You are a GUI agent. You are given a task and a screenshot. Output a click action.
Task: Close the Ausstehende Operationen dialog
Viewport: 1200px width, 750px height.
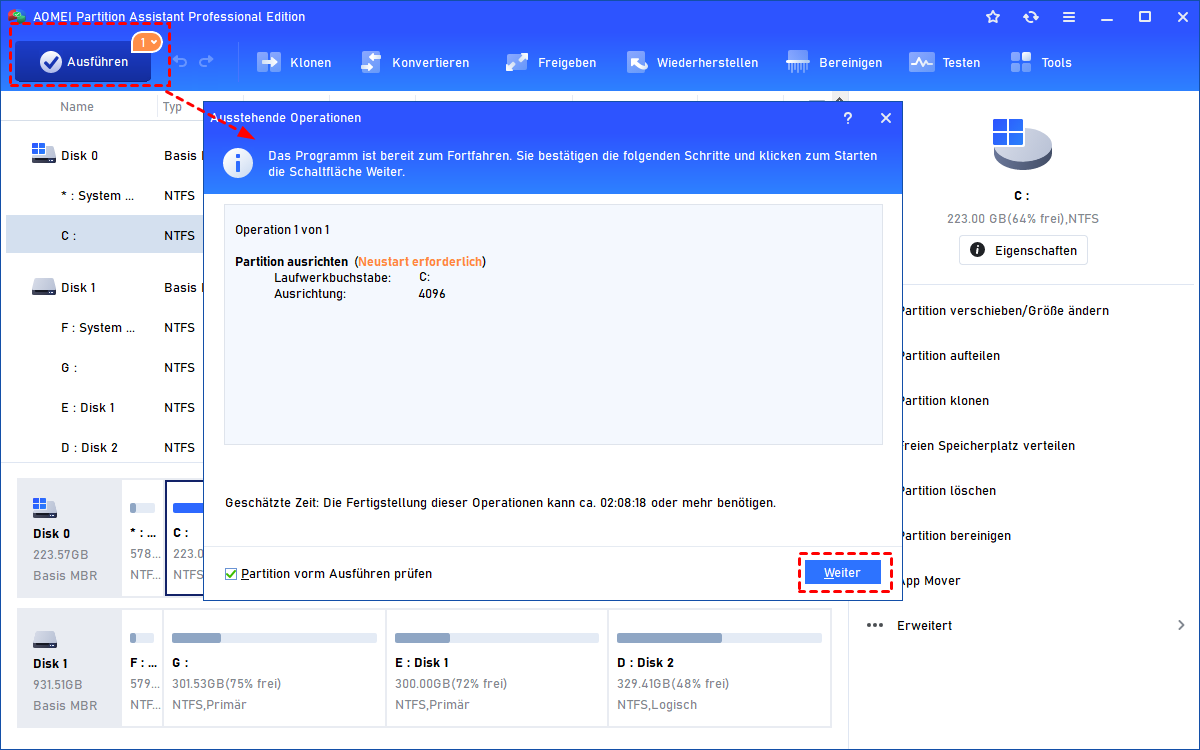[x=885, y=118]
